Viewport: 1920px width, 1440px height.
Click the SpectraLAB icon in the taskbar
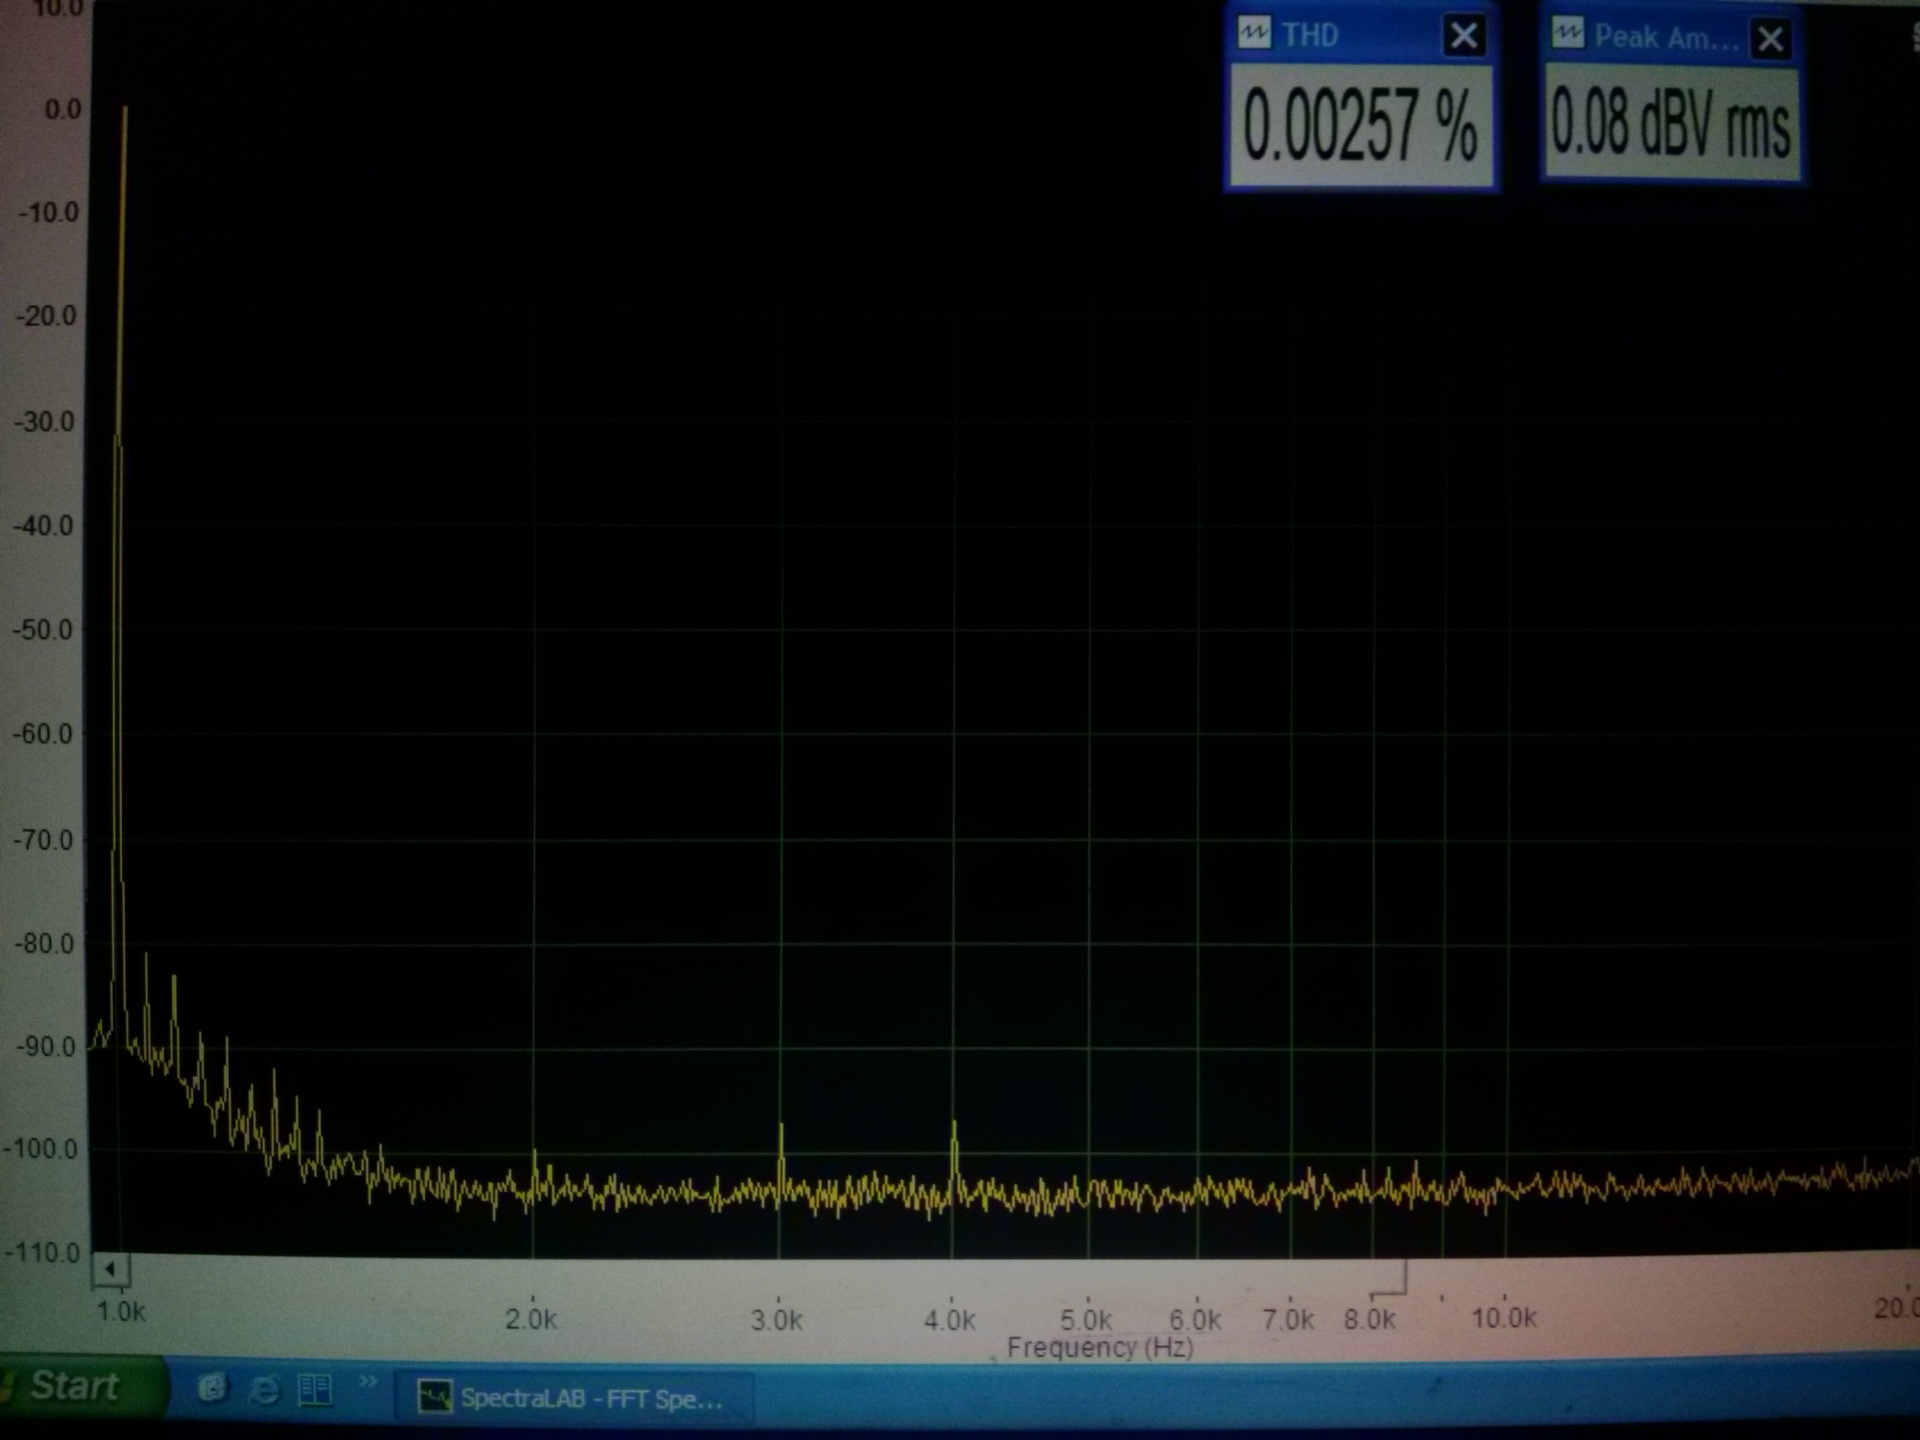point(435,1396)
